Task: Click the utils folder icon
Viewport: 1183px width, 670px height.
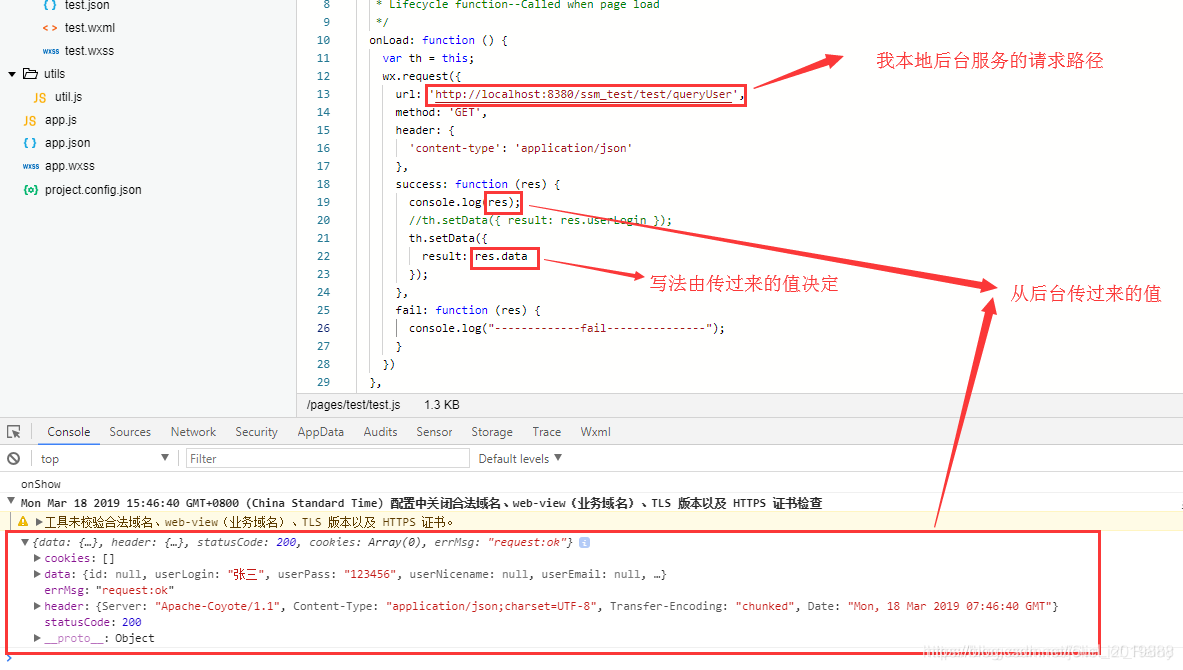Action: click(30, 73)
